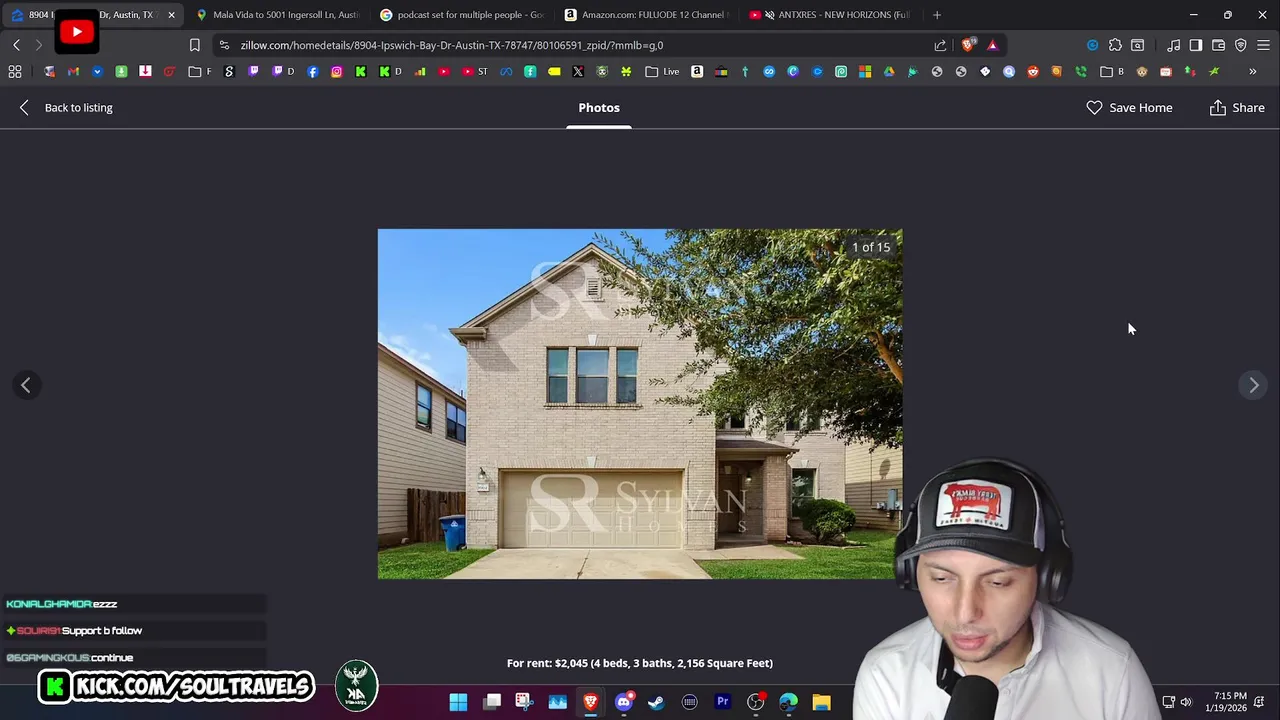Click the 7:15 PM clock in taskbar
Image resolution: width=1280 pixels, height=720 pixels.
click(1225, 702)
